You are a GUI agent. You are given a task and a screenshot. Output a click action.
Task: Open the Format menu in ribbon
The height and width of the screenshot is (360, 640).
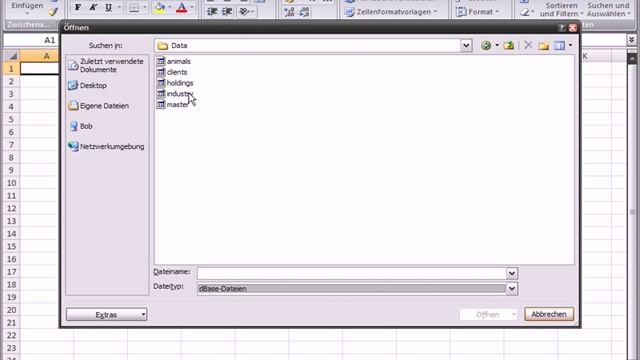point(478,12)
